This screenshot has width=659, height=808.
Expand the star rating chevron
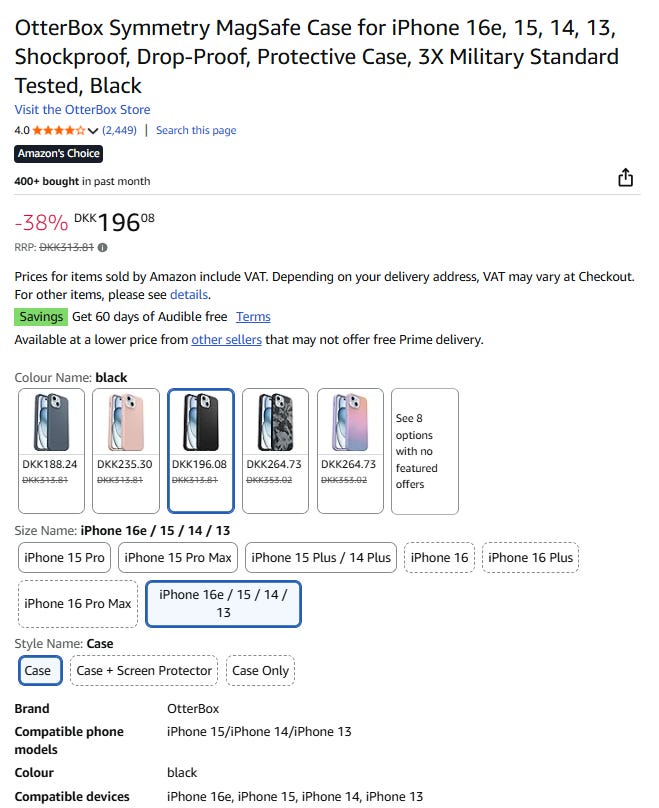point(93,131)
